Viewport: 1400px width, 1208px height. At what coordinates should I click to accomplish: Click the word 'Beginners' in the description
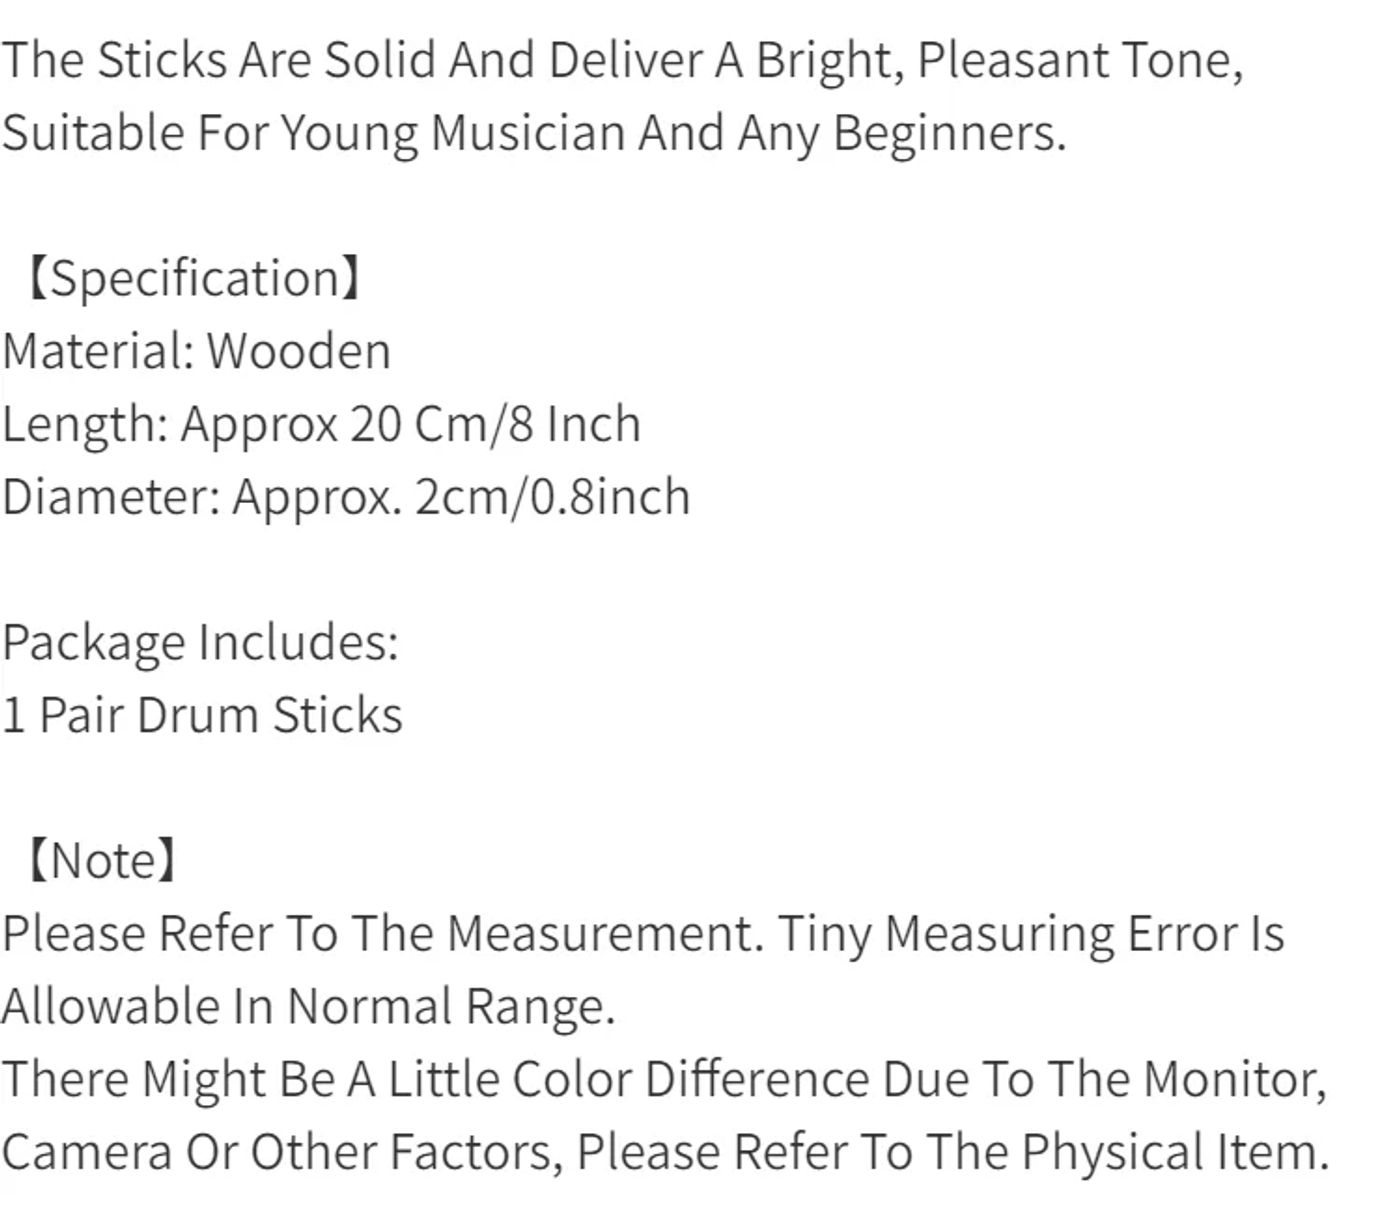950,133
